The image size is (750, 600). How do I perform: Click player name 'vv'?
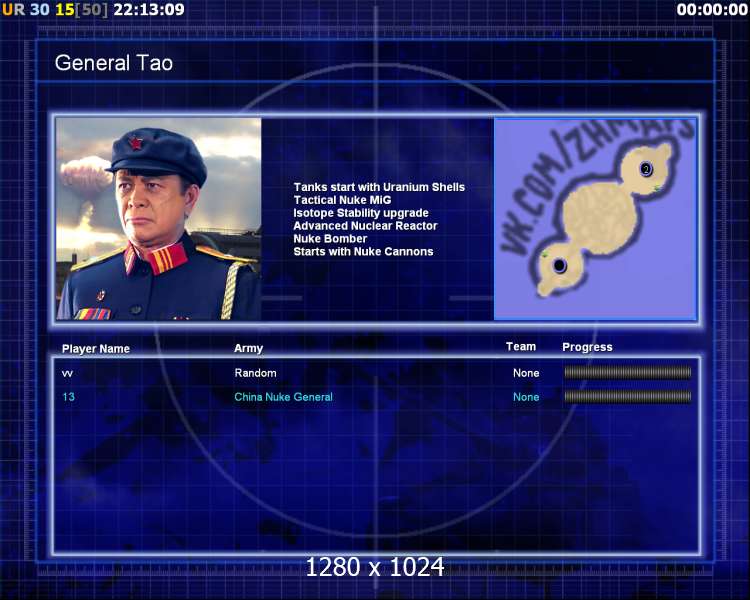pos(67,373)
